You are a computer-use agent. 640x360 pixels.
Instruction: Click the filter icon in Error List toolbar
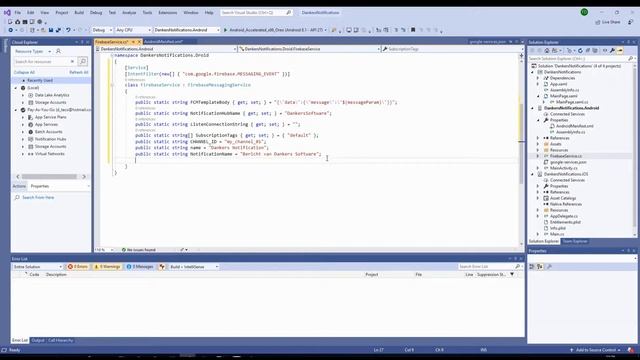[x=162, y=267]
